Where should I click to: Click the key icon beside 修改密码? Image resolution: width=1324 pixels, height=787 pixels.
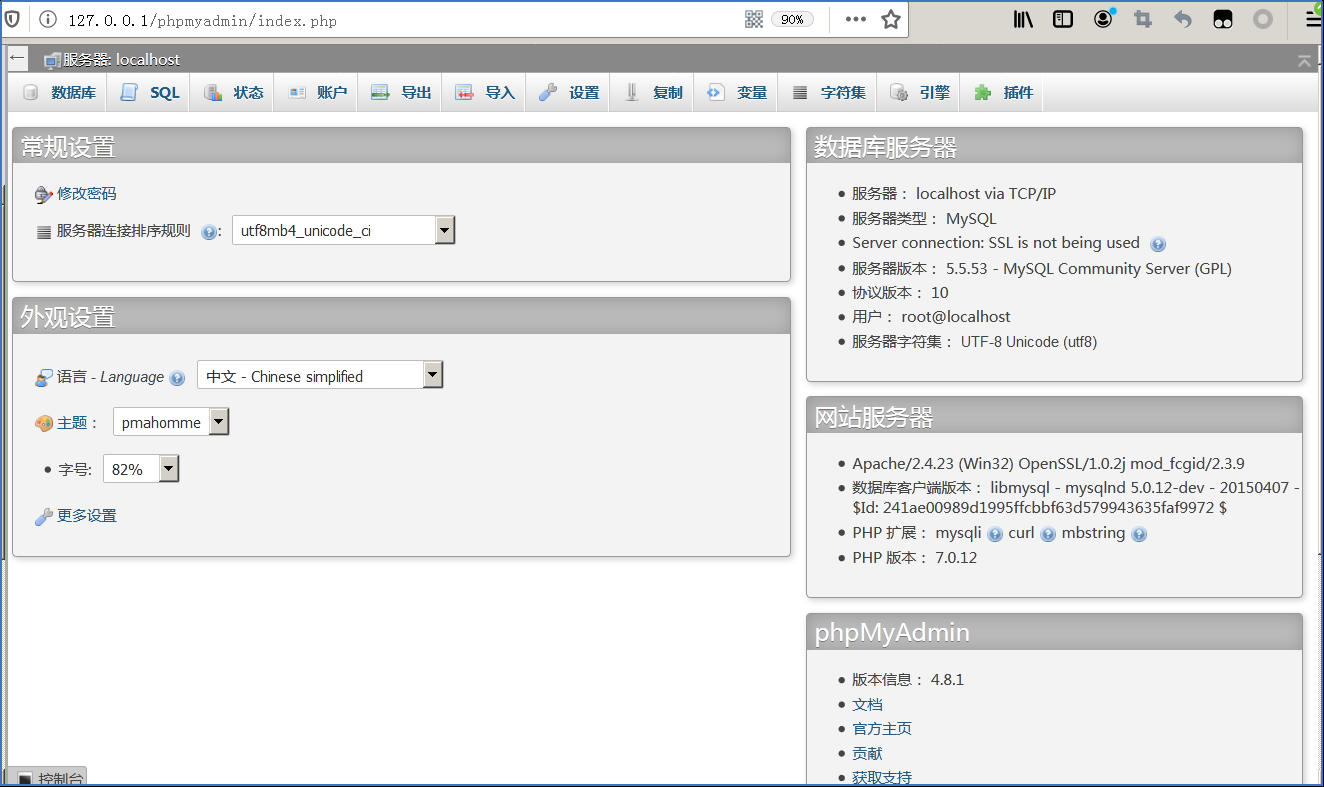pyautogui.click(x=43, y=194)
